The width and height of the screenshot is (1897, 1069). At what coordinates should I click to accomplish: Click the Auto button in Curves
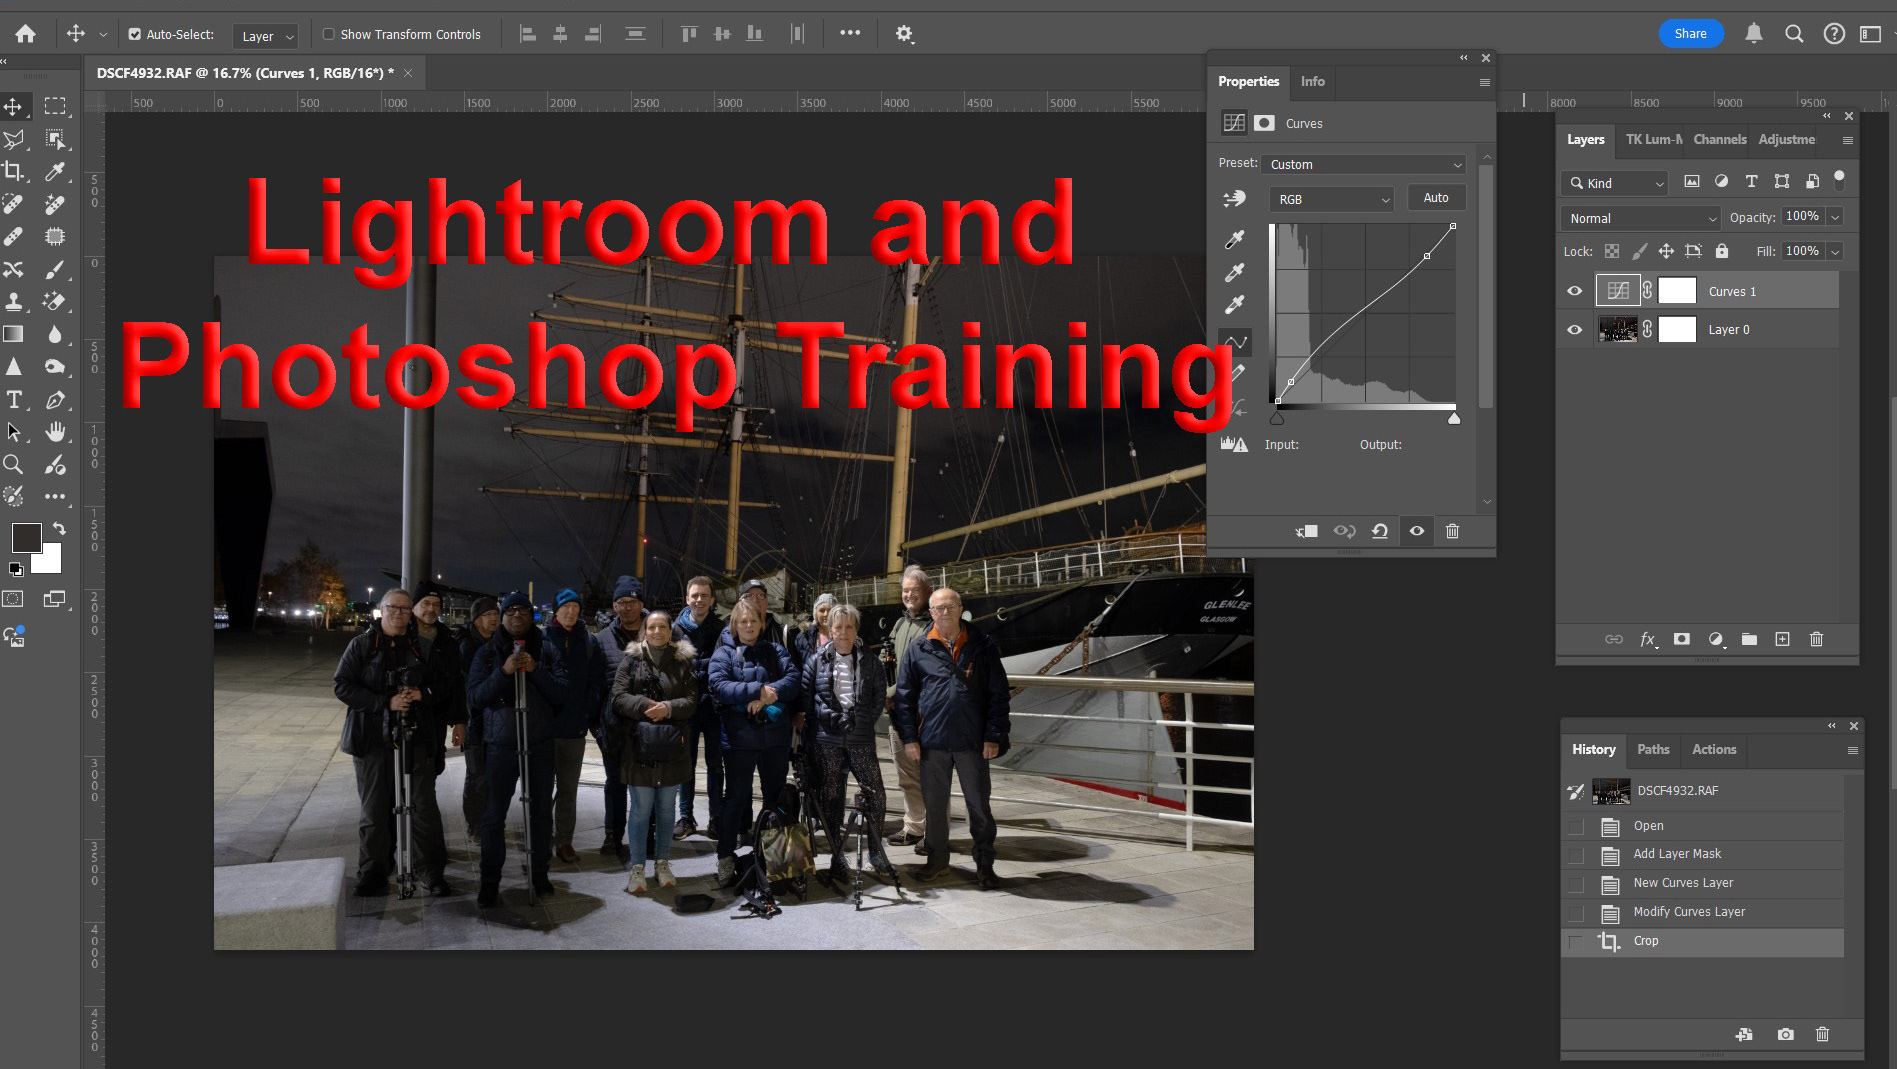point(1436,198)
